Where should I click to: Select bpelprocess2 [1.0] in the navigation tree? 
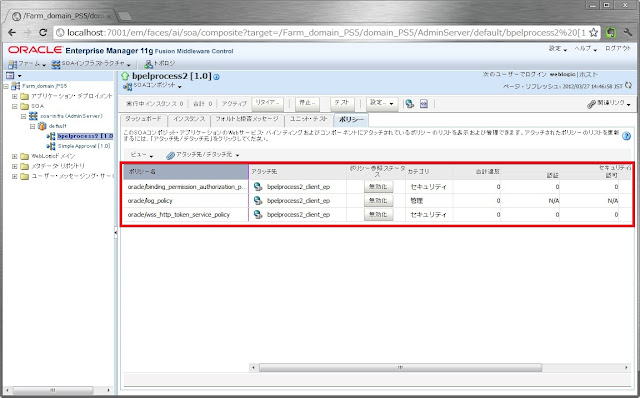point(85,136)
